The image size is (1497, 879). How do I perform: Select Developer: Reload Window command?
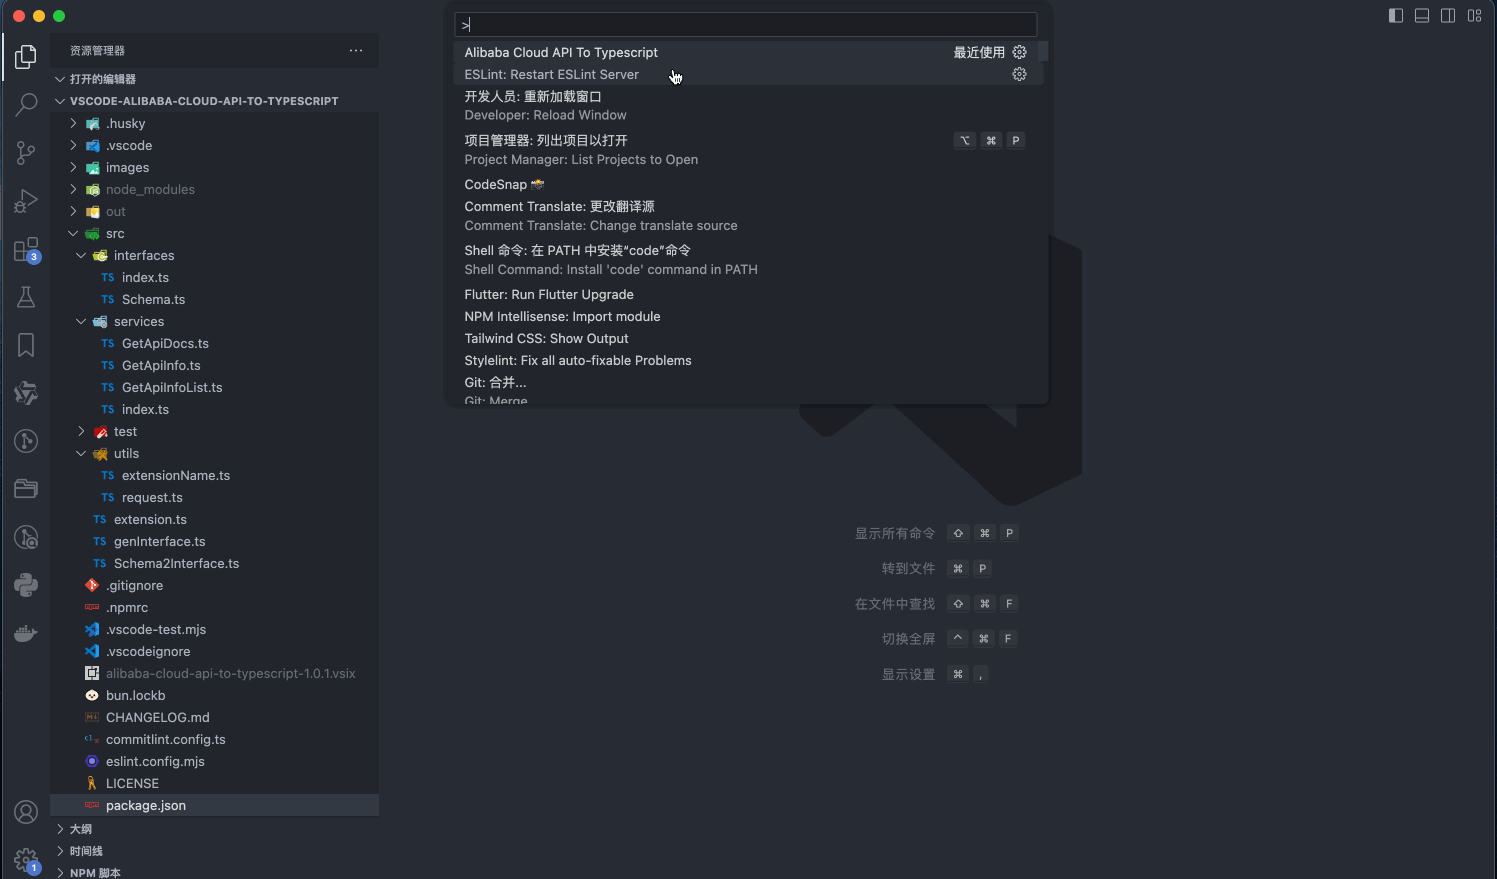(x=747, y=106)
